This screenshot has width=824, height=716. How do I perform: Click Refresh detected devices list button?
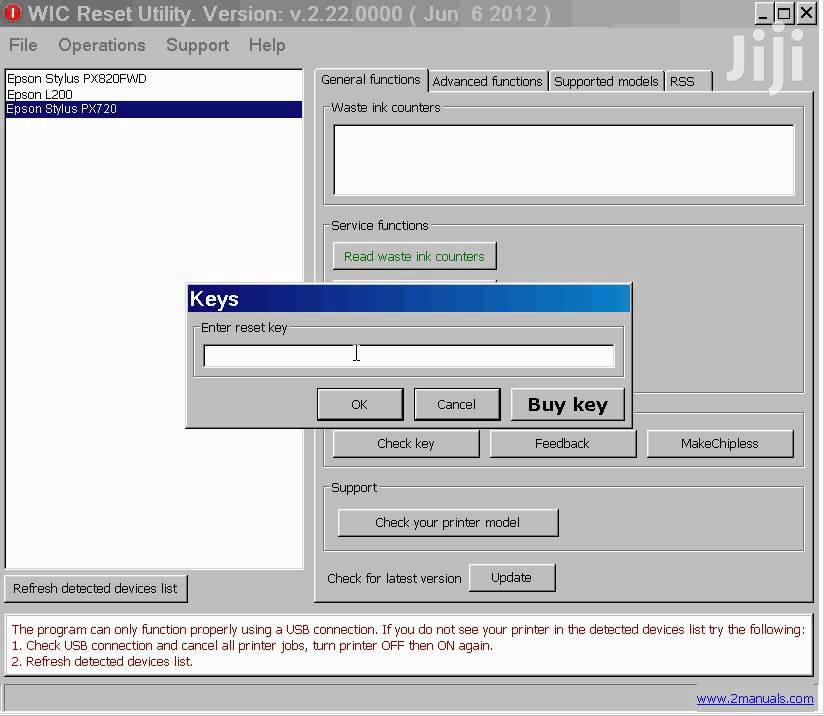[x=95, y=588]
